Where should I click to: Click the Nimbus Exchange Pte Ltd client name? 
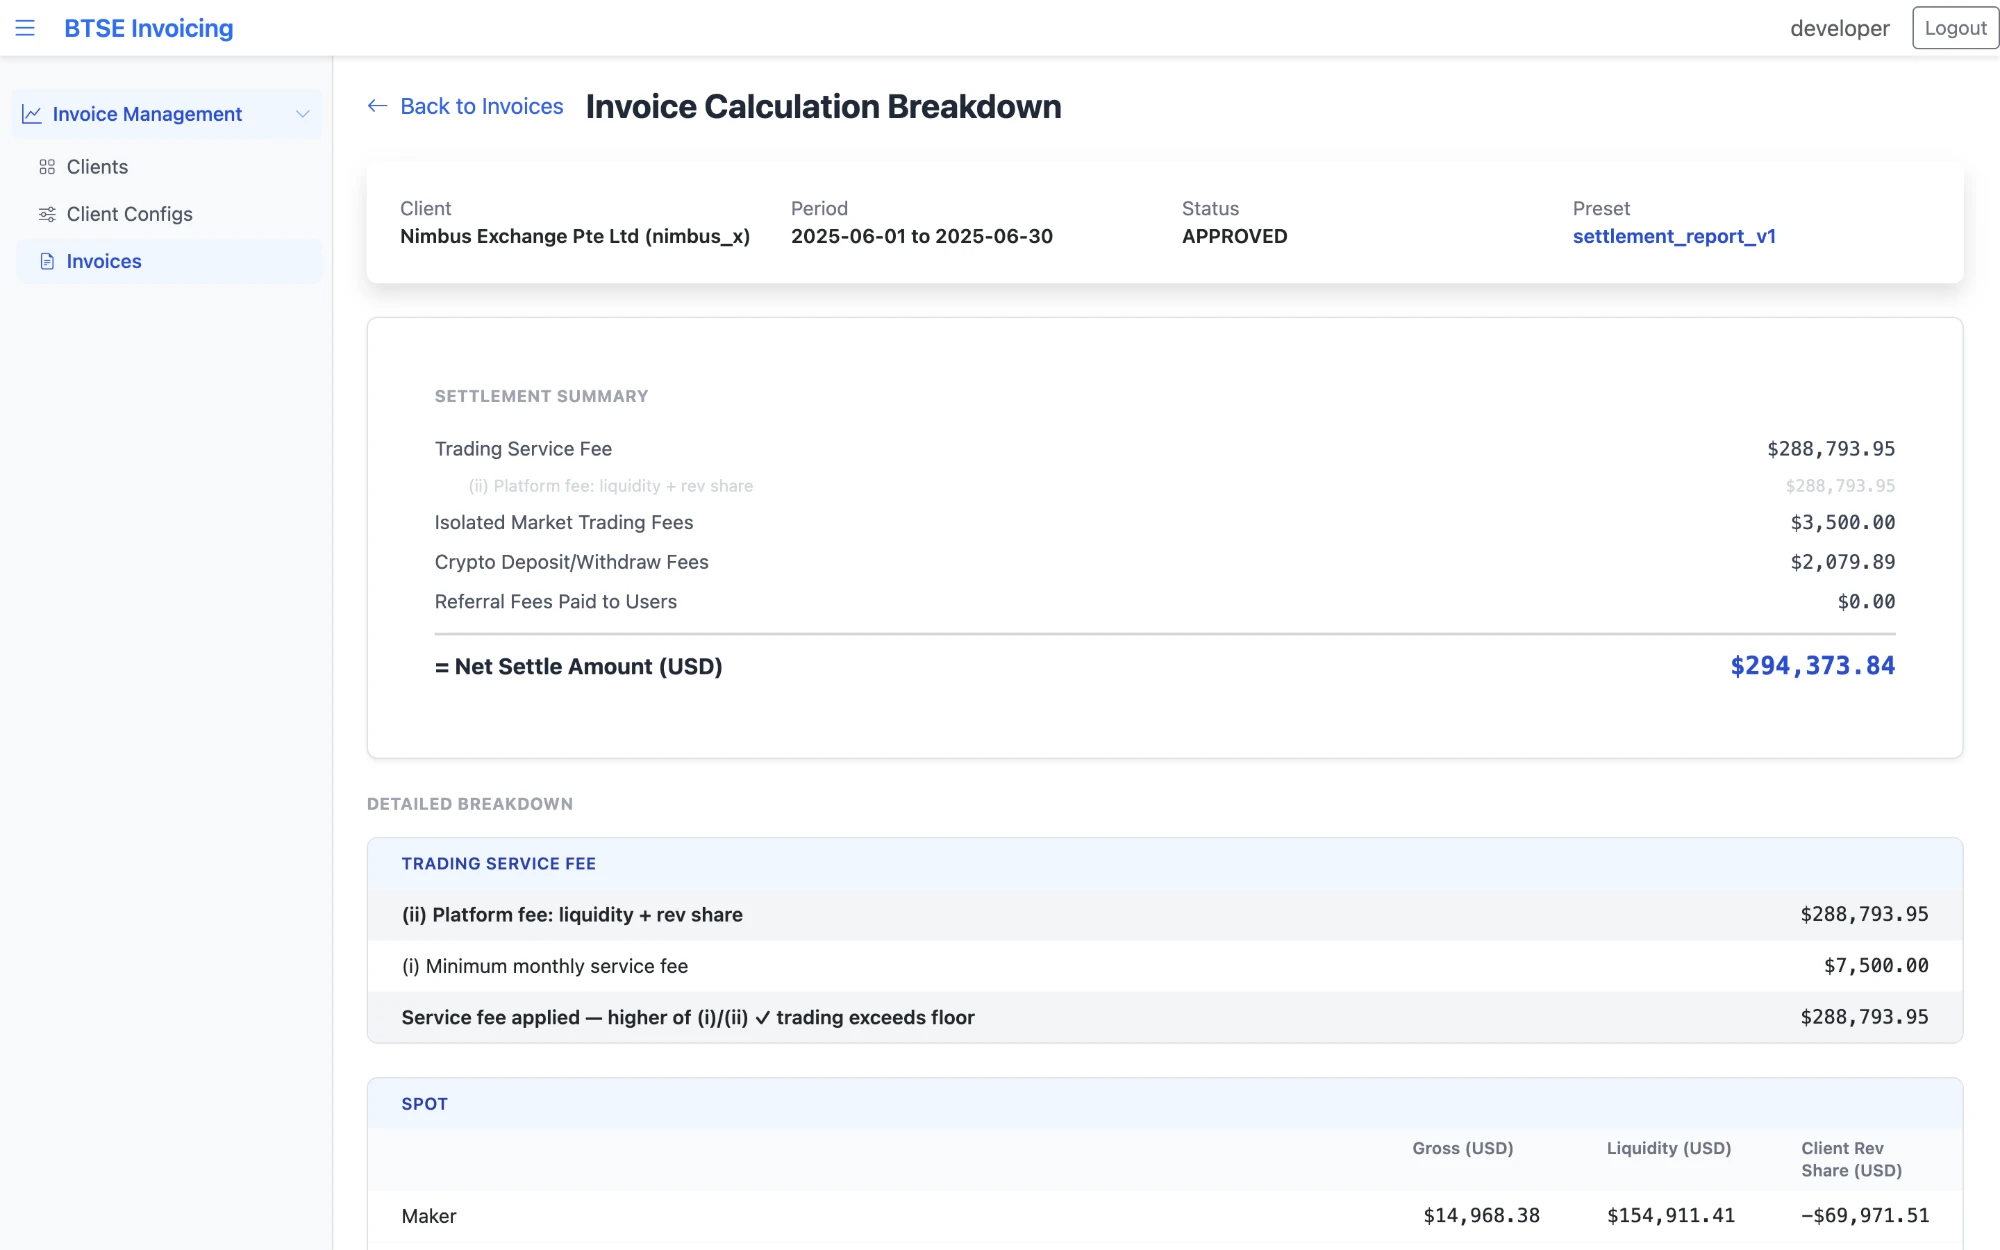click(575, 236)
